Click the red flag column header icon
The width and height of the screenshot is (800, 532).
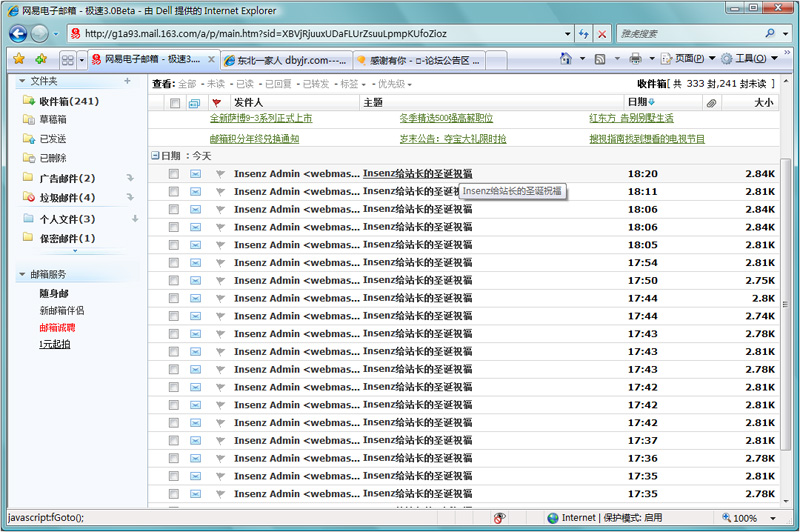pos(217,103)
